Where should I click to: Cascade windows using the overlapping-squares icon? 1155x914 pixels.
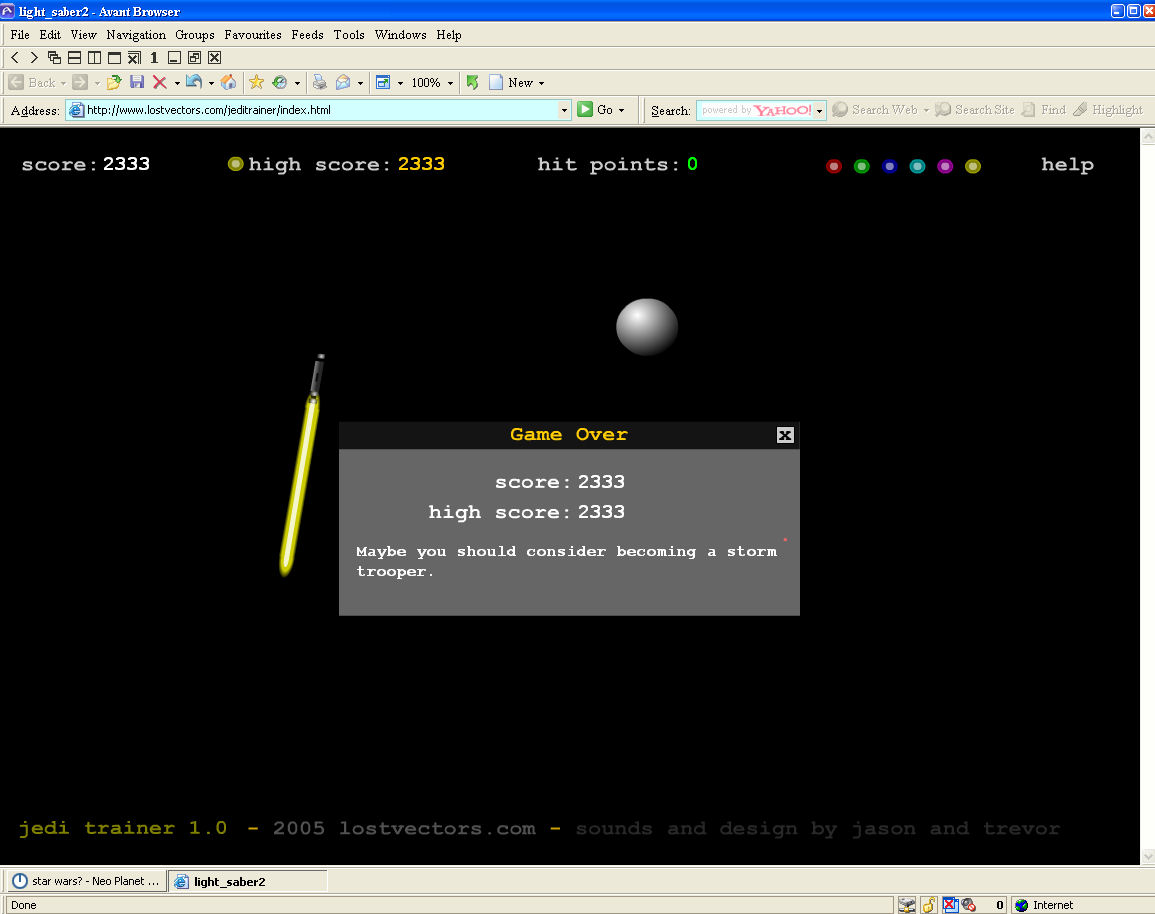(x=55, y=57)
